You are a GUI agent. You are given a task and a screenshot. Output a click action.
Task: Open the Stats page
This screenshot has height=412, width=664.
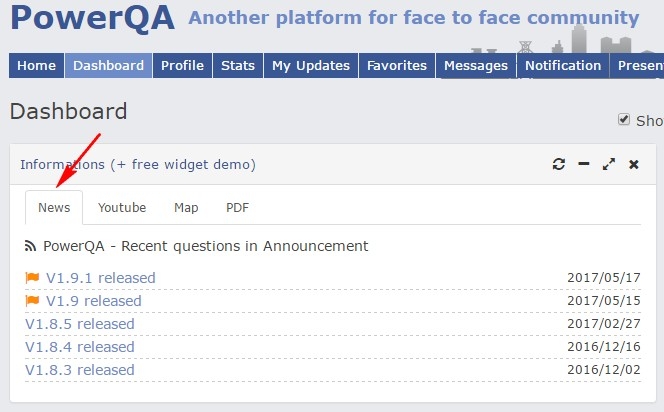[x=238, y=65]
